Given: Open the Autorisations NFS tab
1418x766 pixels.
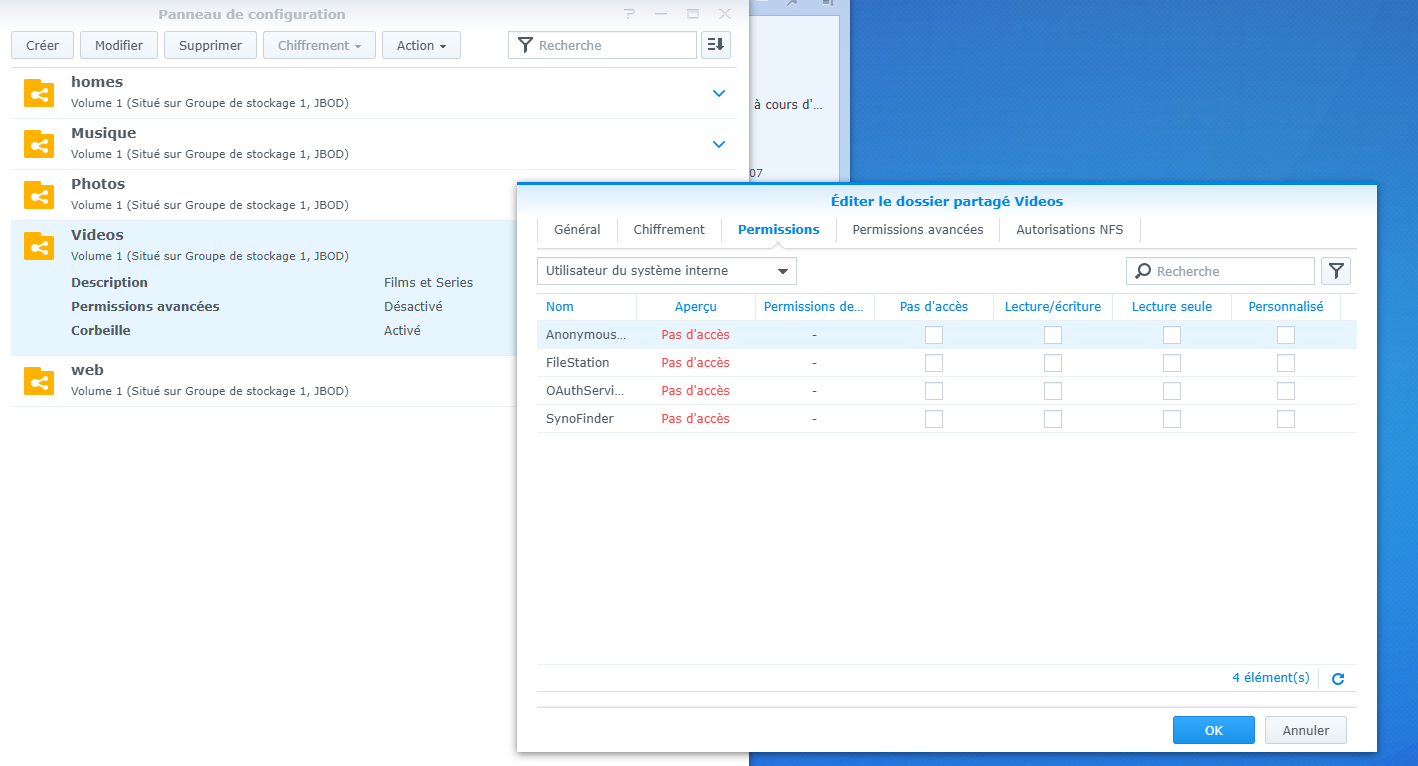Looking at the screenshot, I should coord(1069,229).
